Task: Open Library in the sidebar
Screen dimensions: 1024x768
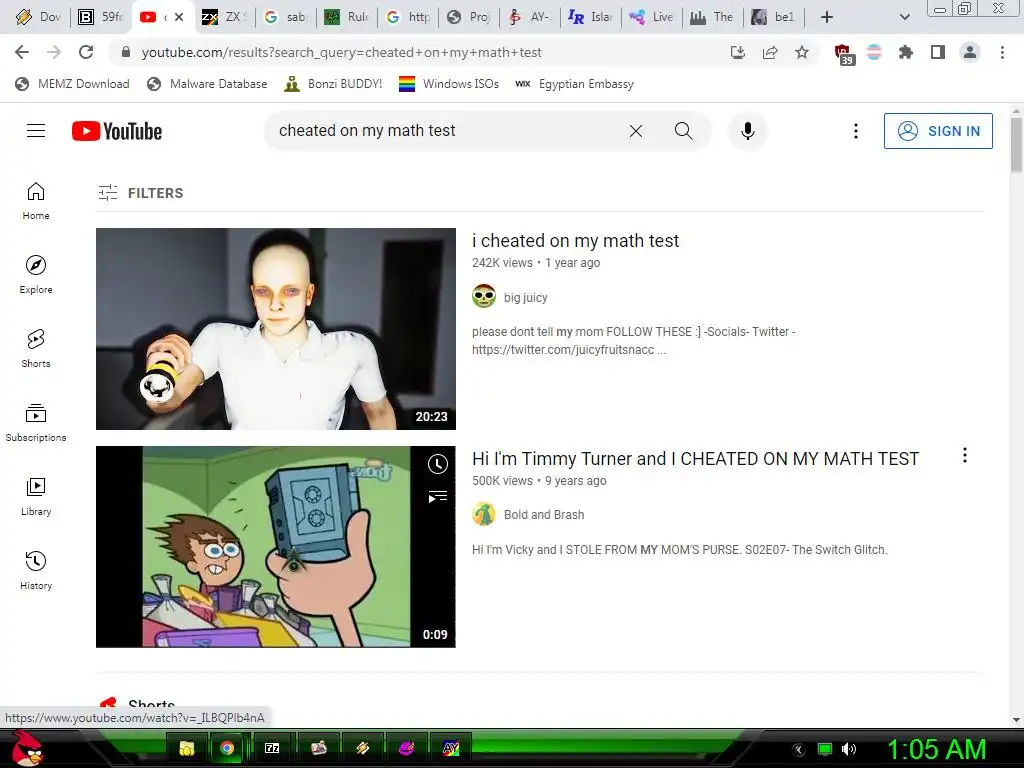Action: coord(36,496)
